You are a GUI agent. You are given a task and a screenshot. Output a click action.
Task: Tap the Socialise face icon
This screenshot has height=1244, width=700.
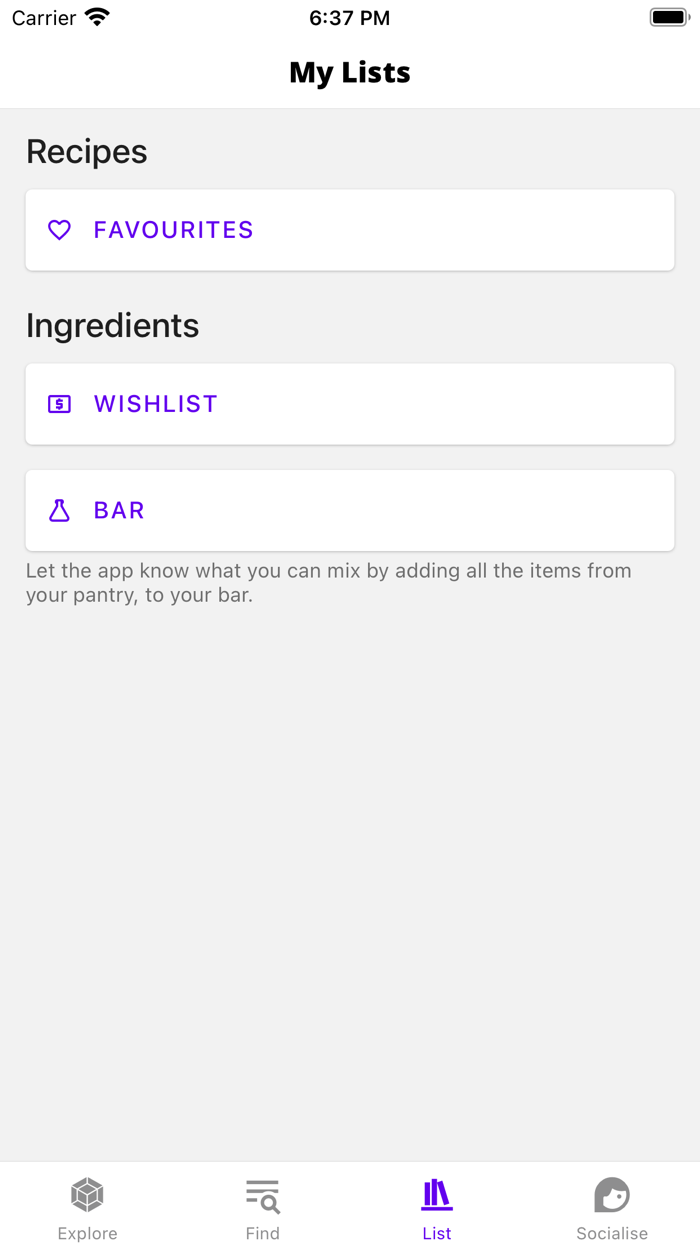coord(612,1194)
